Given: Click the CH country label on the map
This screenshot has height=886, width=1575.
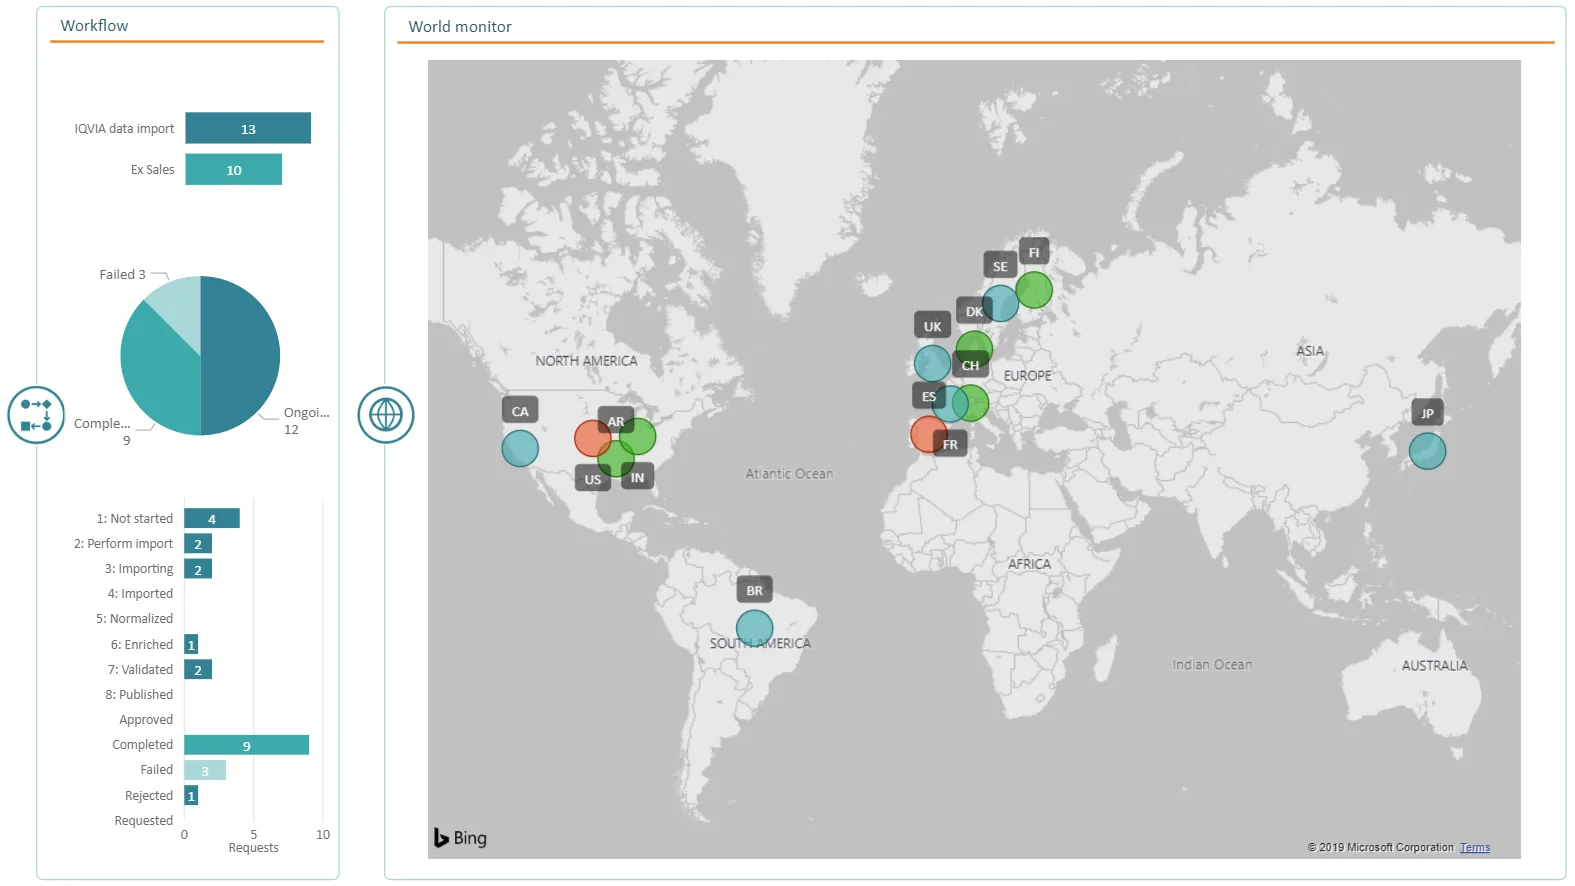Looking at the screenshot, I should [970, 365].
